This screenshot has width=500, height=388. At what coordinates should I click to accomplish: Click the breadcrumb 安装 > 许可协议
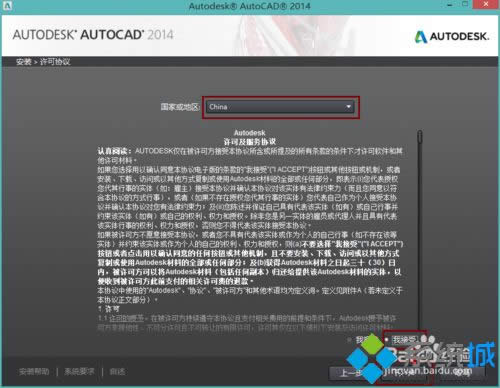tap(43, 62)
